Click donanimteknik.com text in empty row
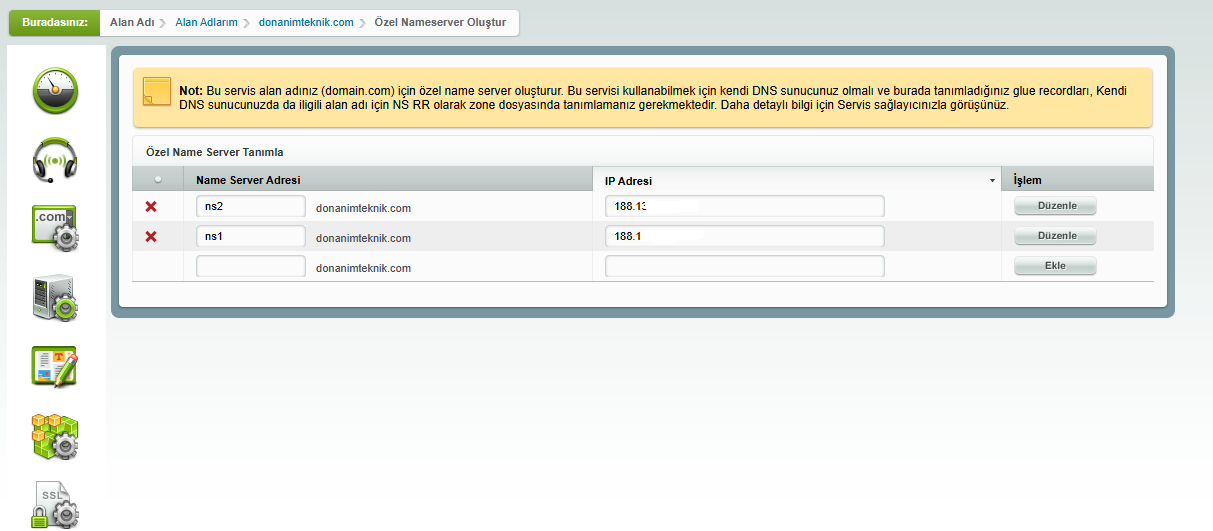This screenshot has width=1213, height=531. click(x=364, y=268)
